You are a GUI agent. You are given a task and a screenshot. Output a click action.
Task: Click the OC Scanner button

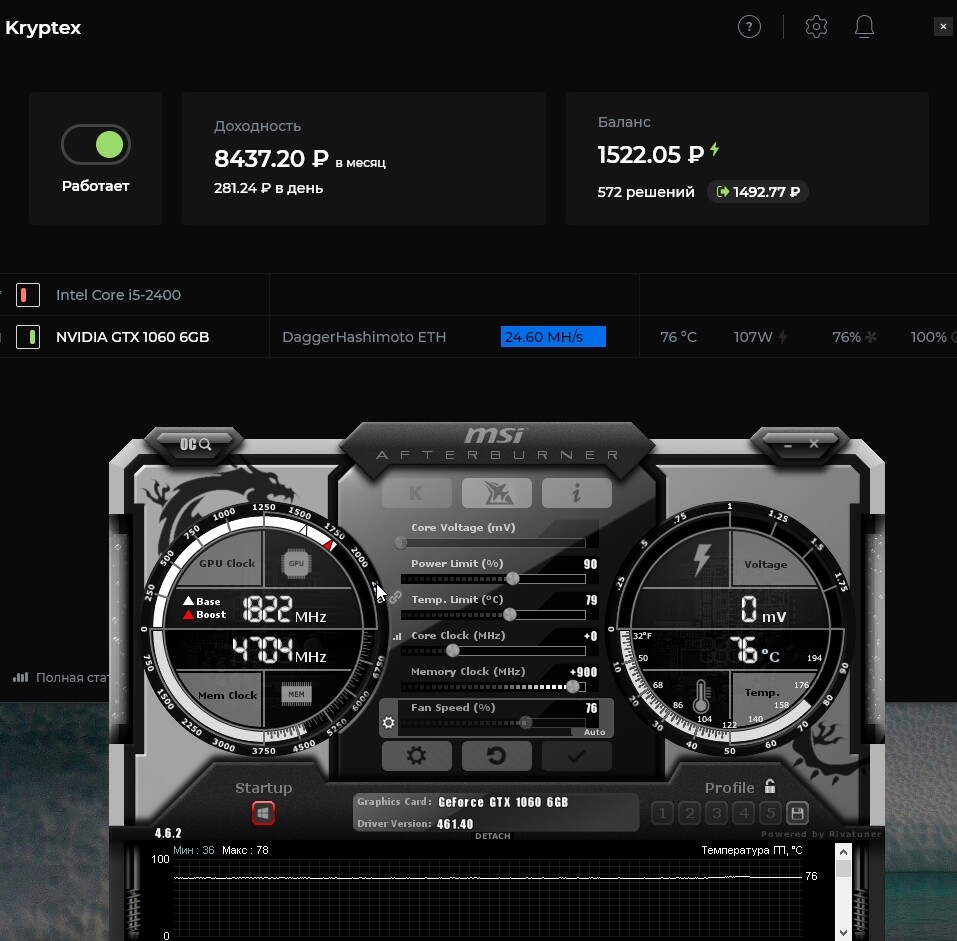coord(195,444)
